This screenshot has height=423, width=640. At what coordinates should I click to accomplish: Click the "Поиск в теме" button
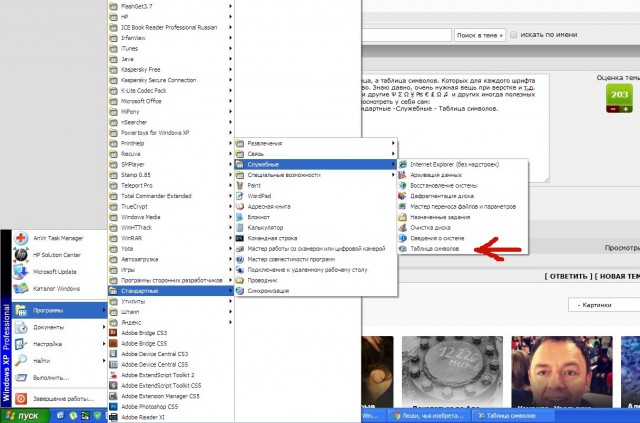[x=480, y=35]
